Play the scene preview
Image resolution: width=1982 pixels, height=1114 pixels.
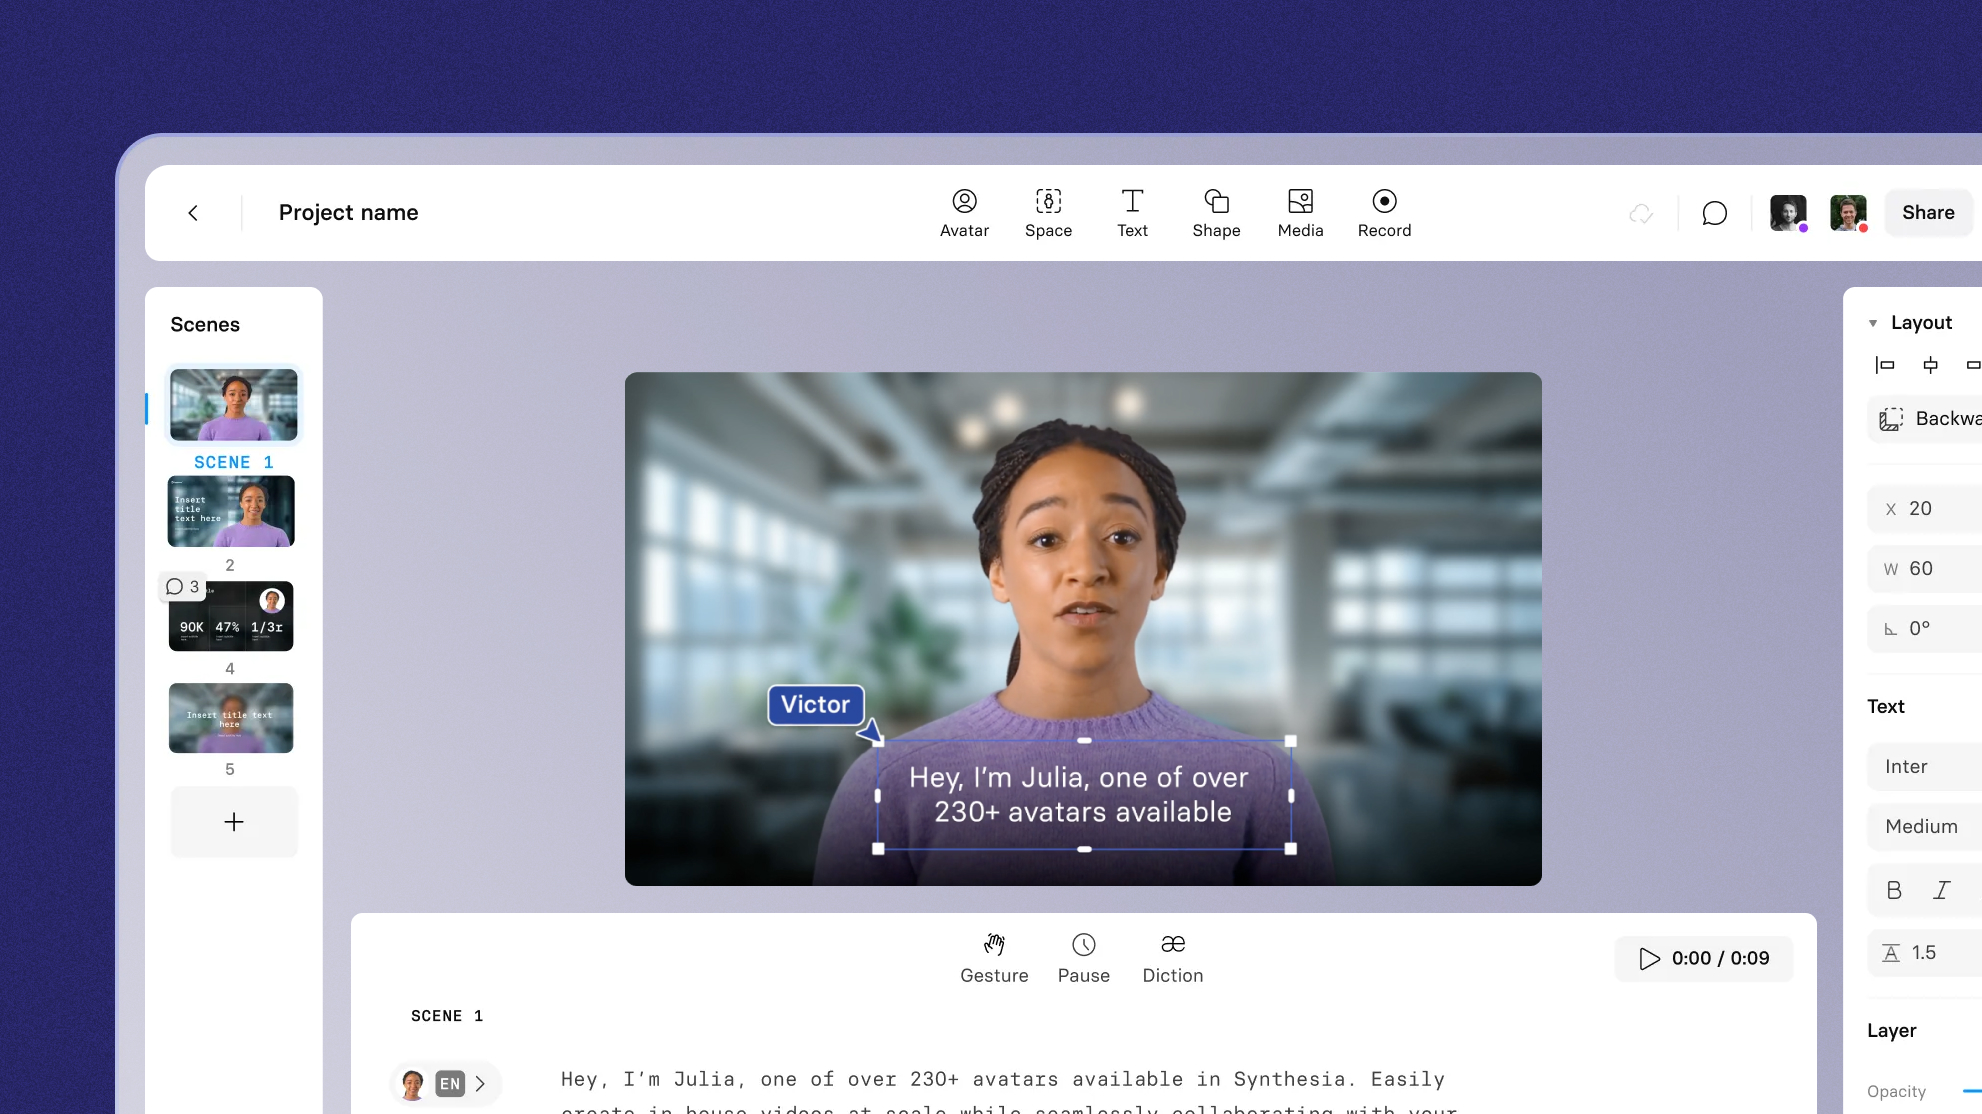[x=1649, y=958]
